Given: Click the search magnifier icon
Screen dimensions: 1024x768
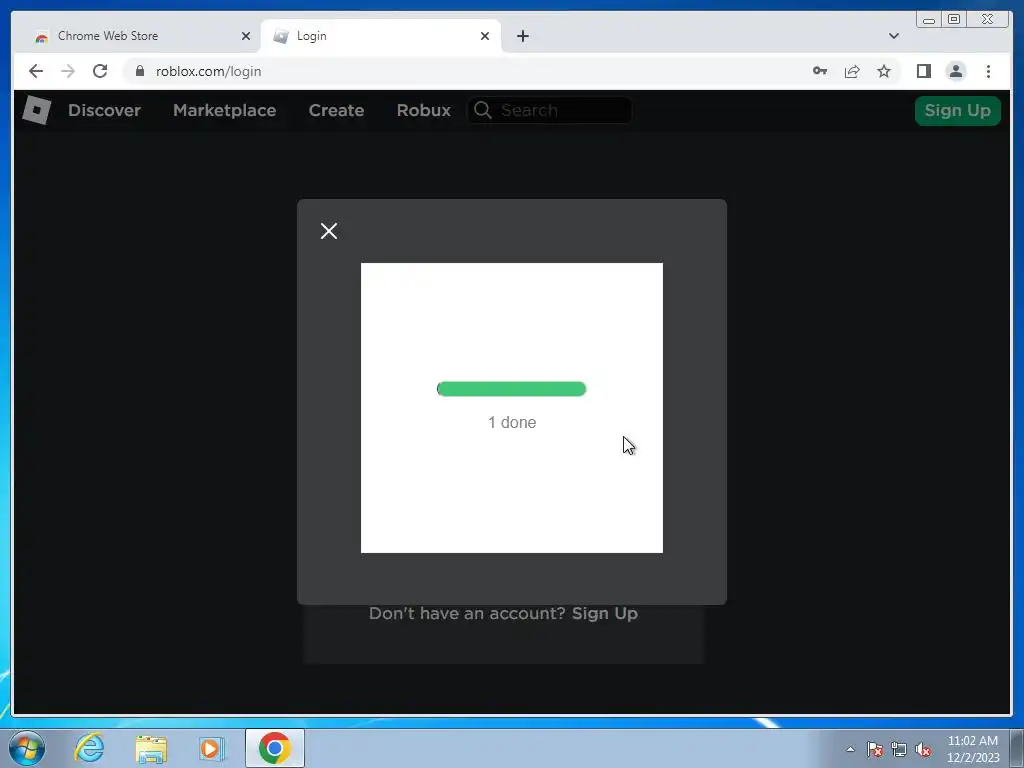Looking at the screenshot, I should pyautogui.click(x=483, y=110).
